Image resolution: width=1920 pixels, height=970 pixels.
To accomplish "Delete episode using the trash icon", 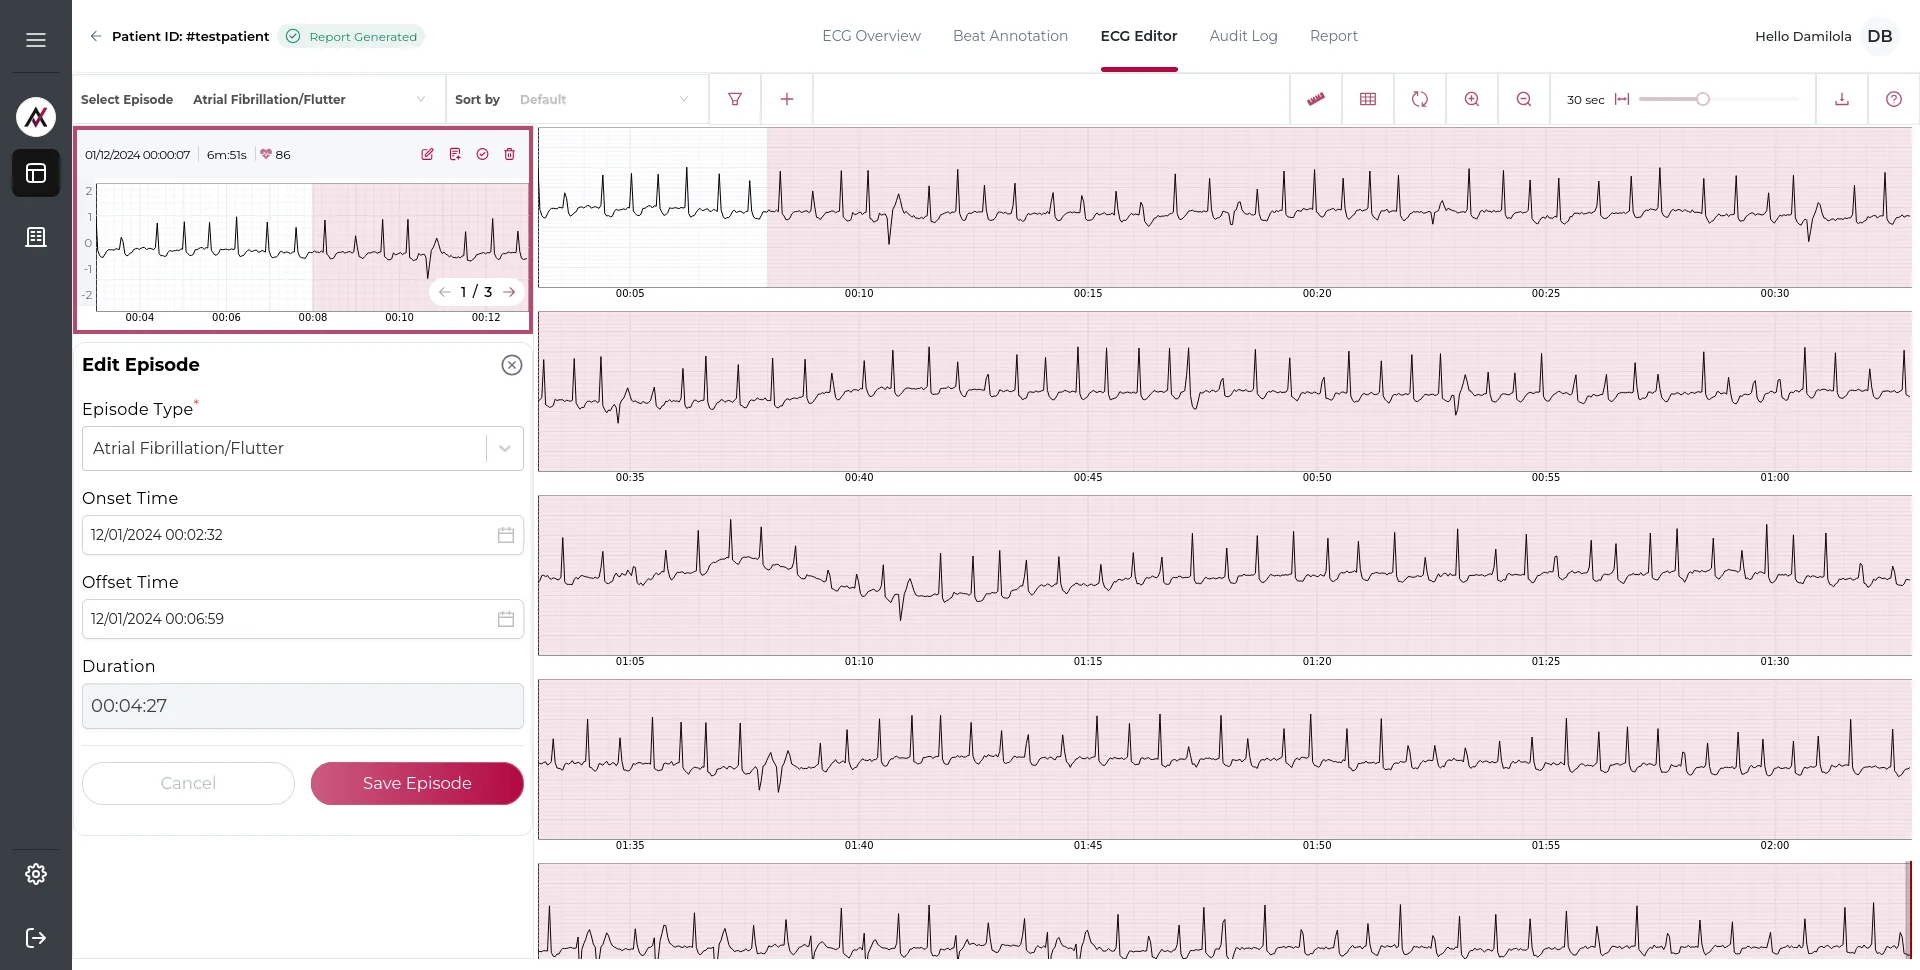I will 510,154.
